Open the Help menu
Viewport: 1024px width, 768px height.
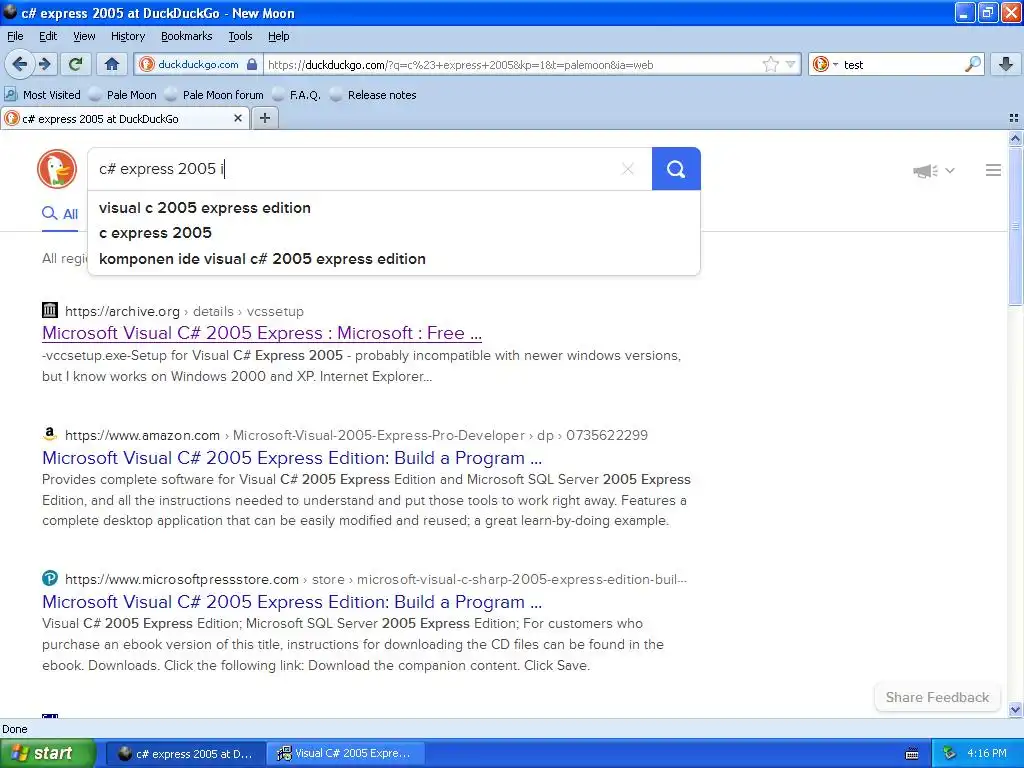[278, 36]
